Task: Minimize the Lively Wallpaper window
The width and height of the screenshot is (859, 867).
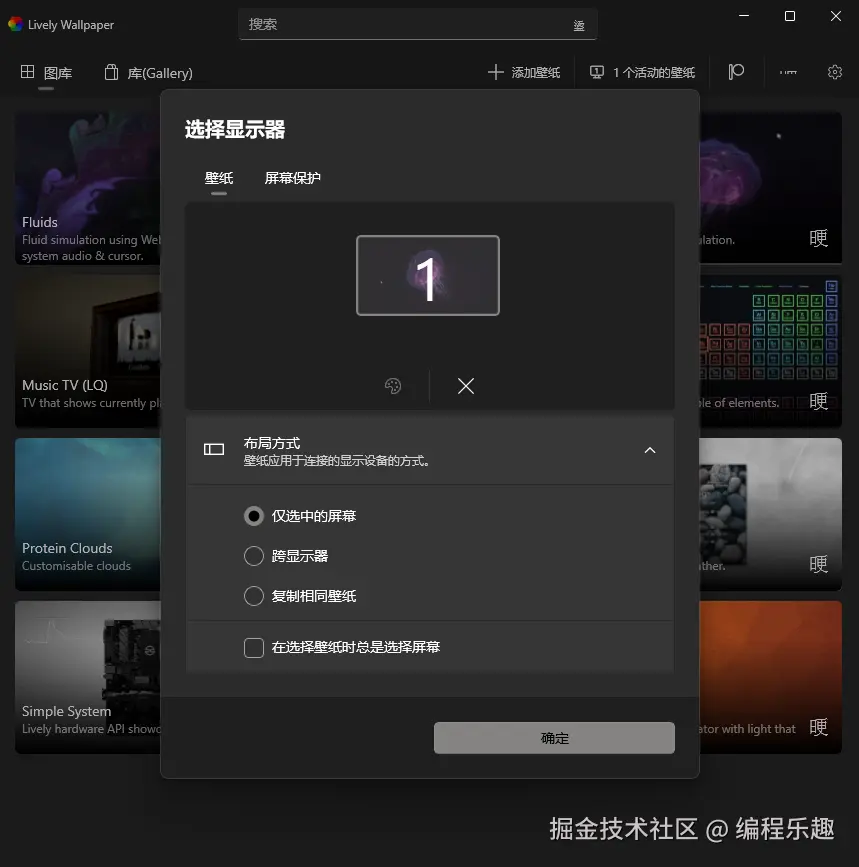Action: click(744, 16)
